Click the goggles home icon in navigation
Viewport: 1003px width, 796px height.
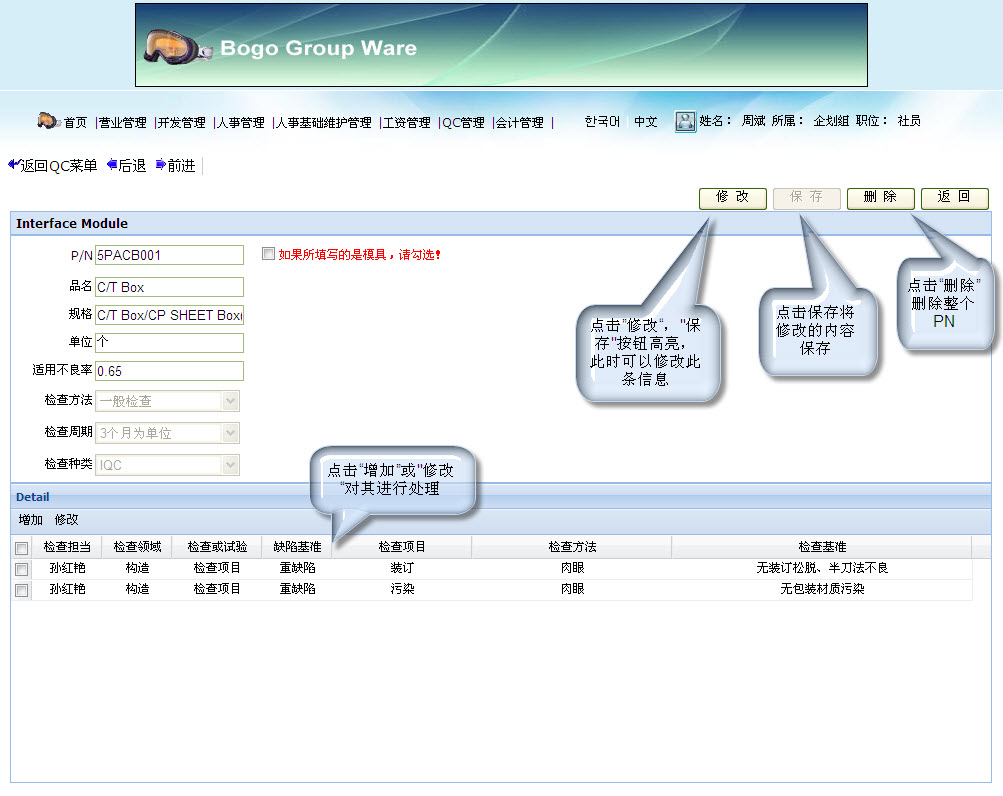pyautogui.click(x=49, y=121)
